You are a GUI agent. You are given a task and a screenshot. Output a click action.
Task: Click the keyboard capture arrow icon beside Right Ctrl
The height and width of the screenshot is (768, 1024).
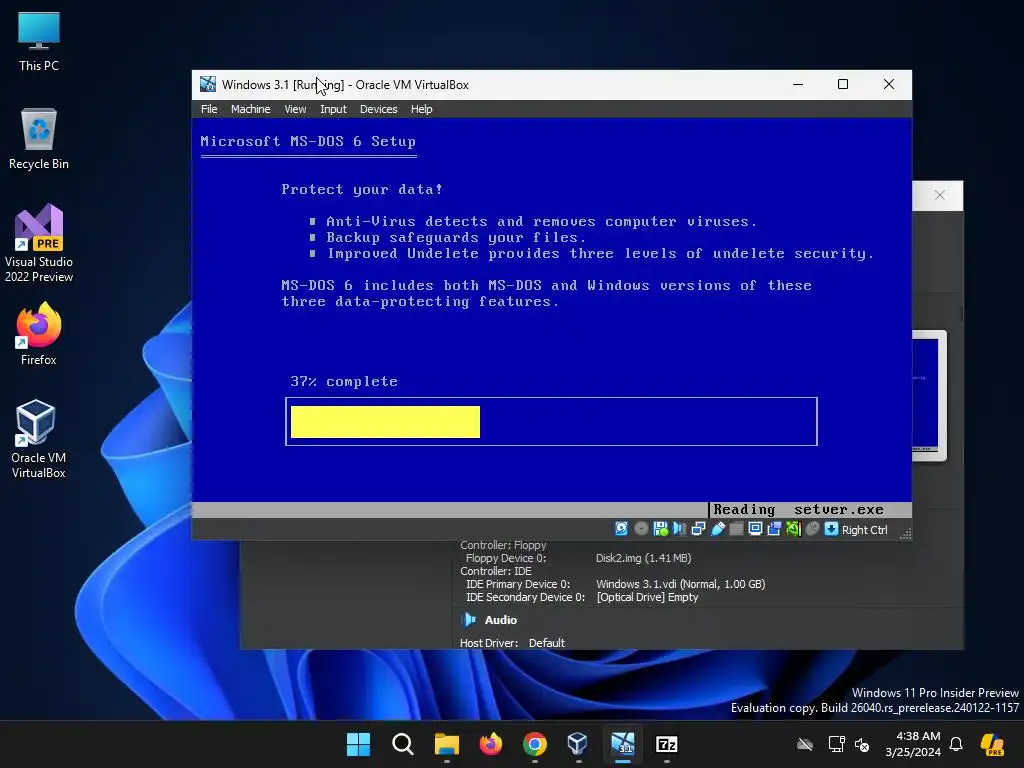click(831, 529)
